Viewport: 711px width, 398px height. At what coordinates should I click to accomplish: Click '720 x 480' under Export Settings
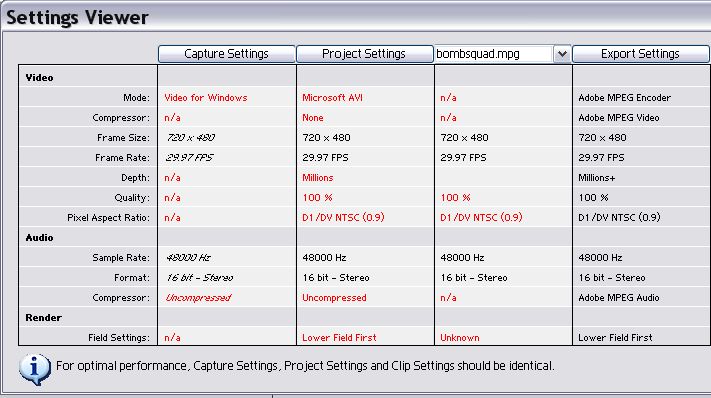pos(602,138)
